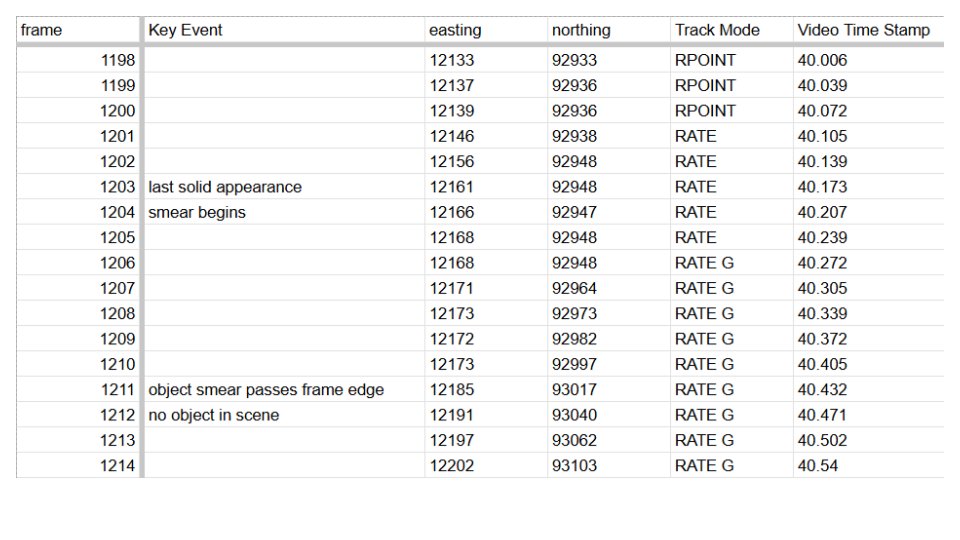Select the 'Video Time Stamp' column header

point(869,30)
